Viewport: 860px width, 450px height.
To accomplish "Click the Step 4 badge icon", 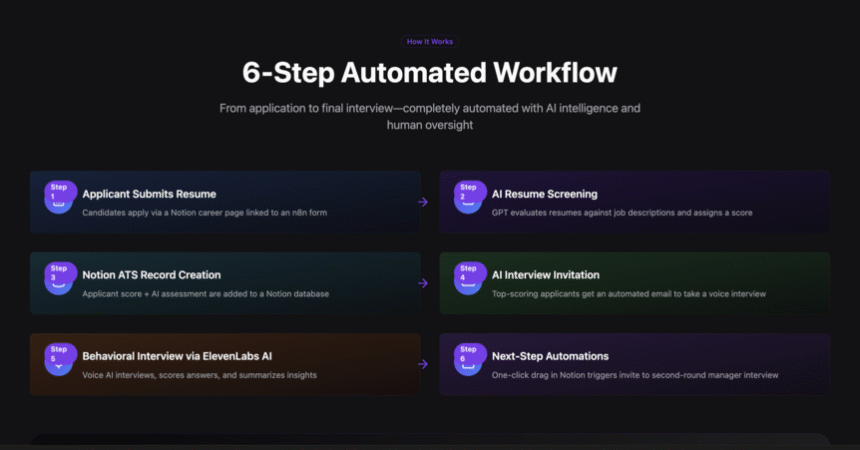I will [x=469, y=278].
